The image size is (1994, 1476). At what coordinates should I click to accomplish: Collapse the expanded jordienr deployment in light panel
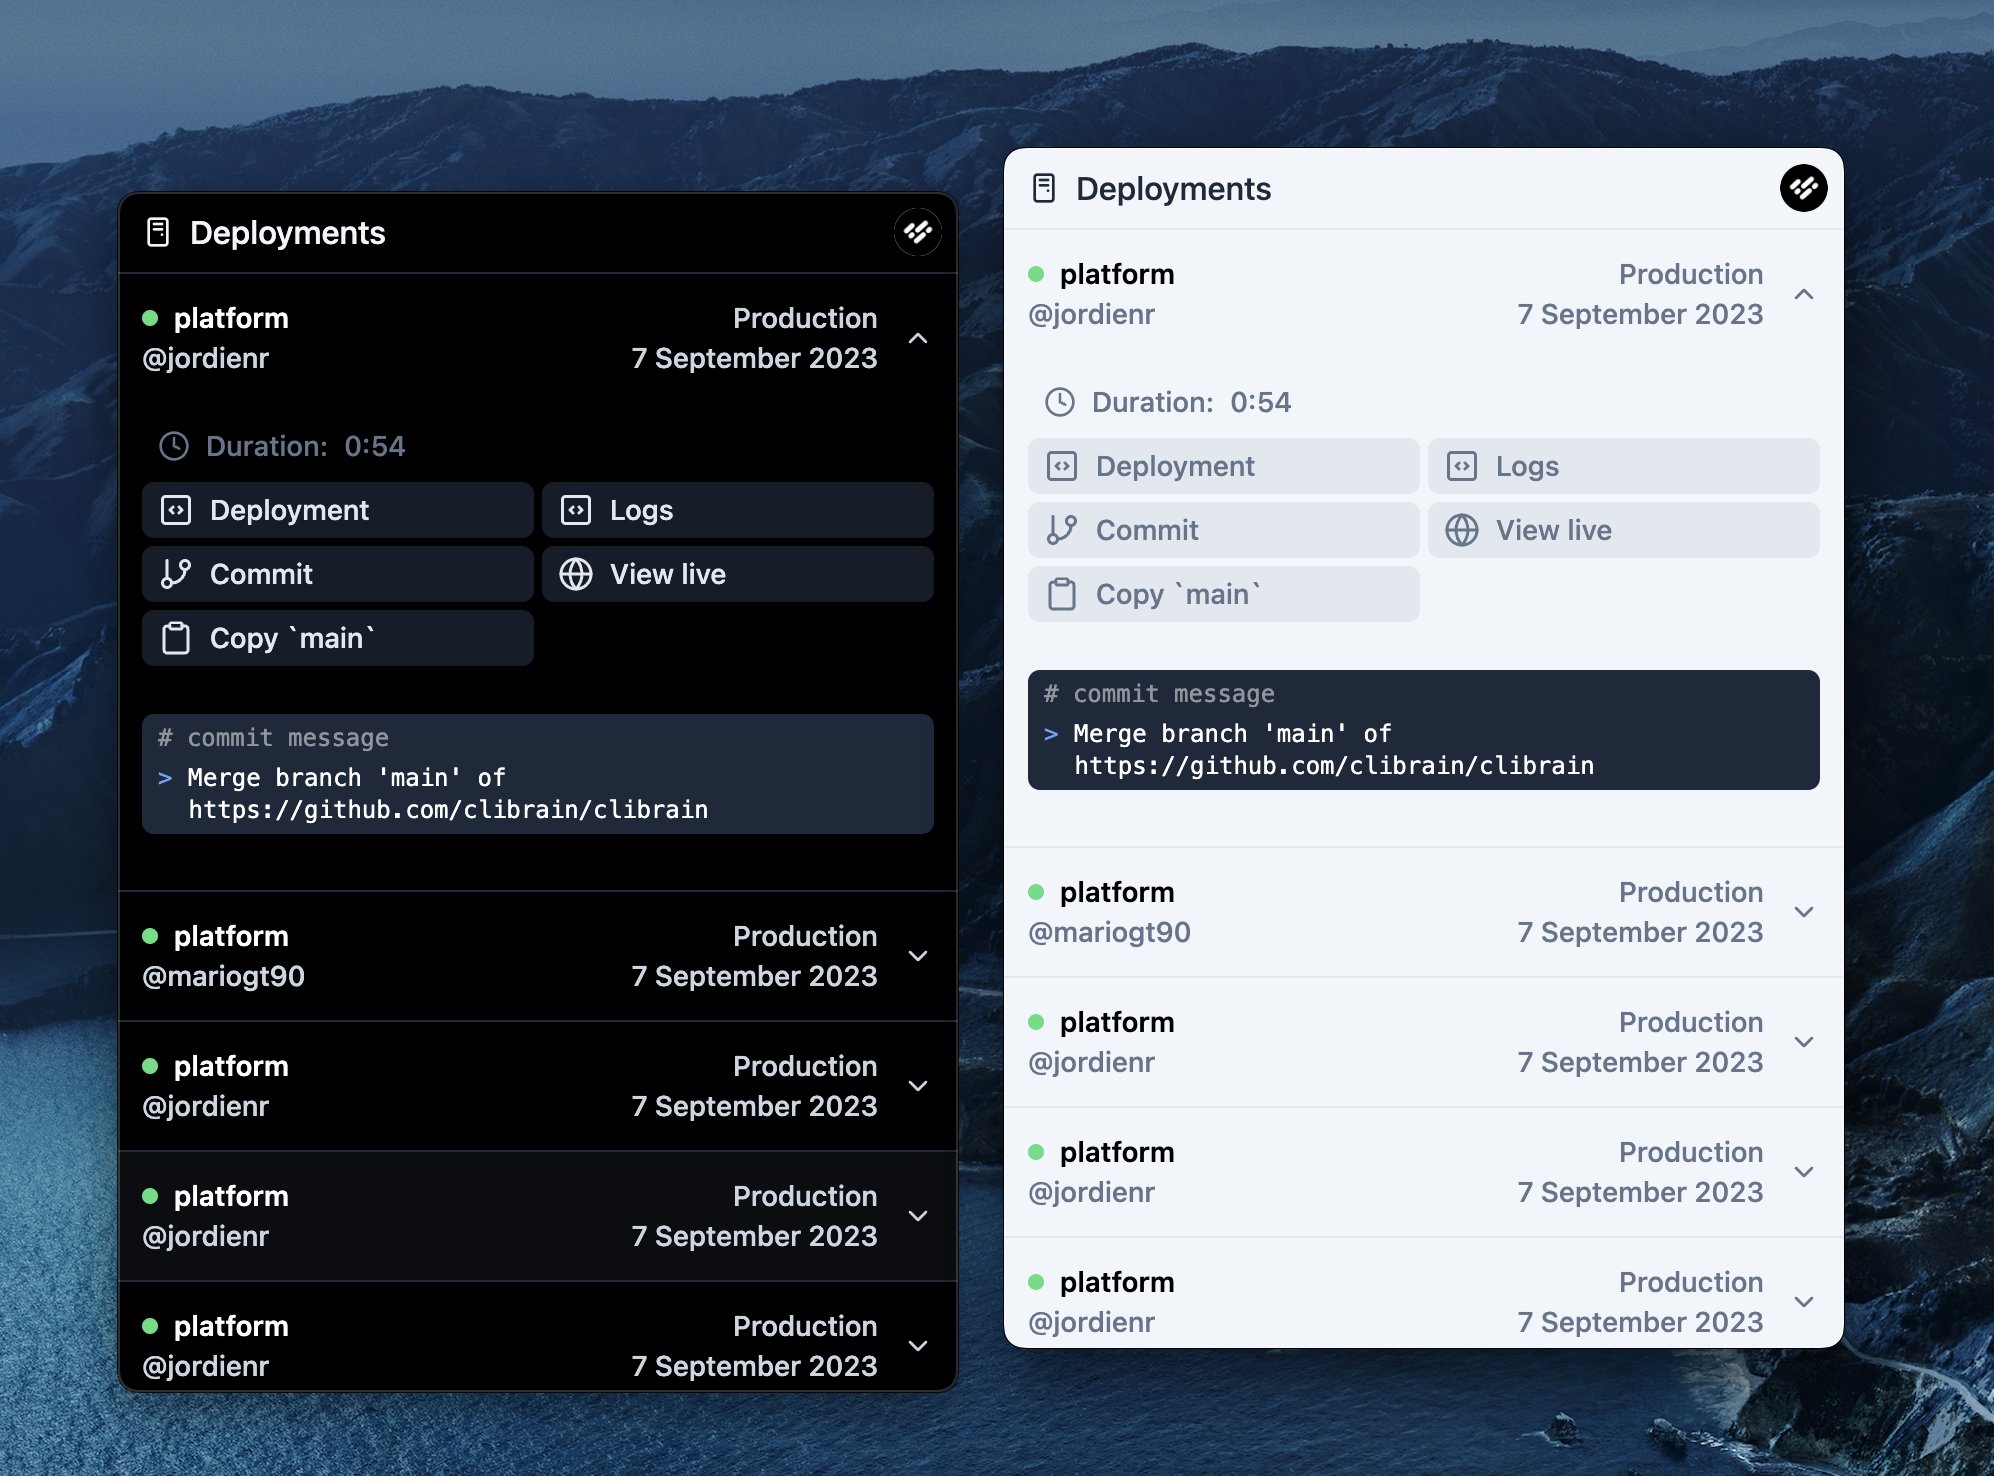[x=1803, y=294]
